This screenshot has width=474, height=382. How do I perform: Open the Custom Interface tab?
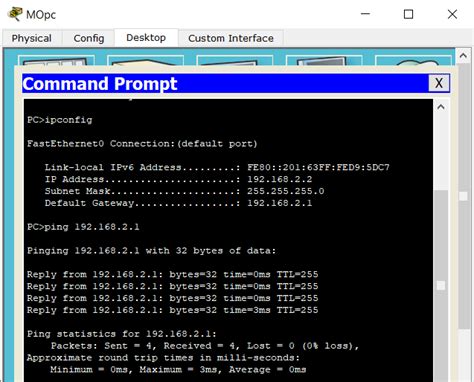click(x=231, y=38)
